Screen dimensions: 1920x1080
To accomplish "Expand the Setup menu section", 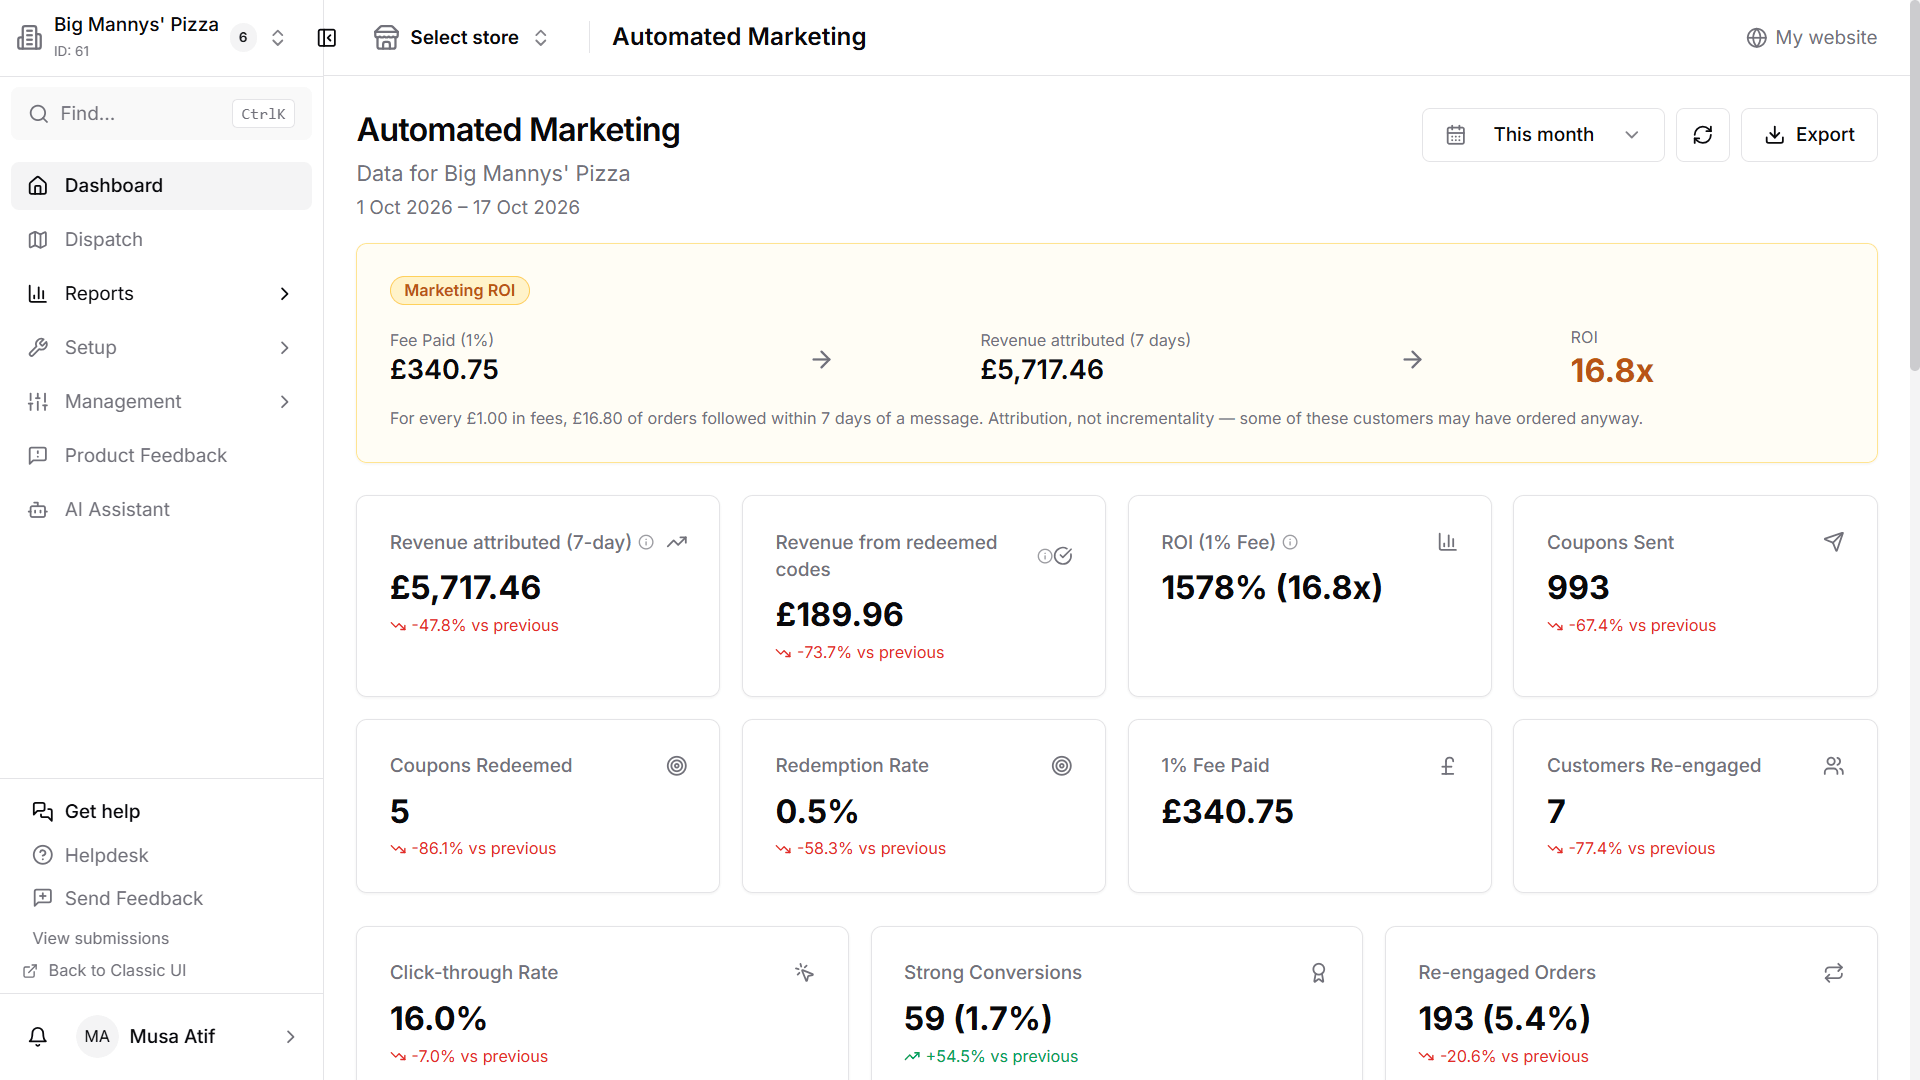I will pos(161,348).
